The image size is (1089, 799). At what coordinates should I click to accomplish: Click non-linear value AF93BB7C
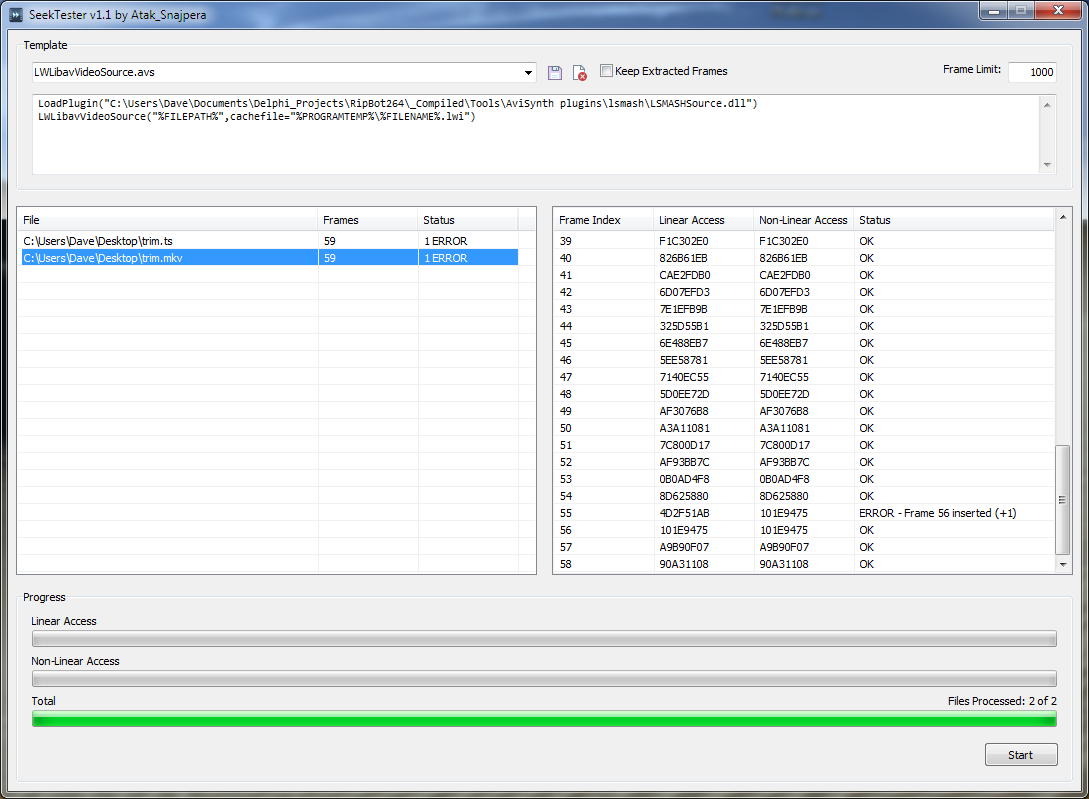coord(784,462)
